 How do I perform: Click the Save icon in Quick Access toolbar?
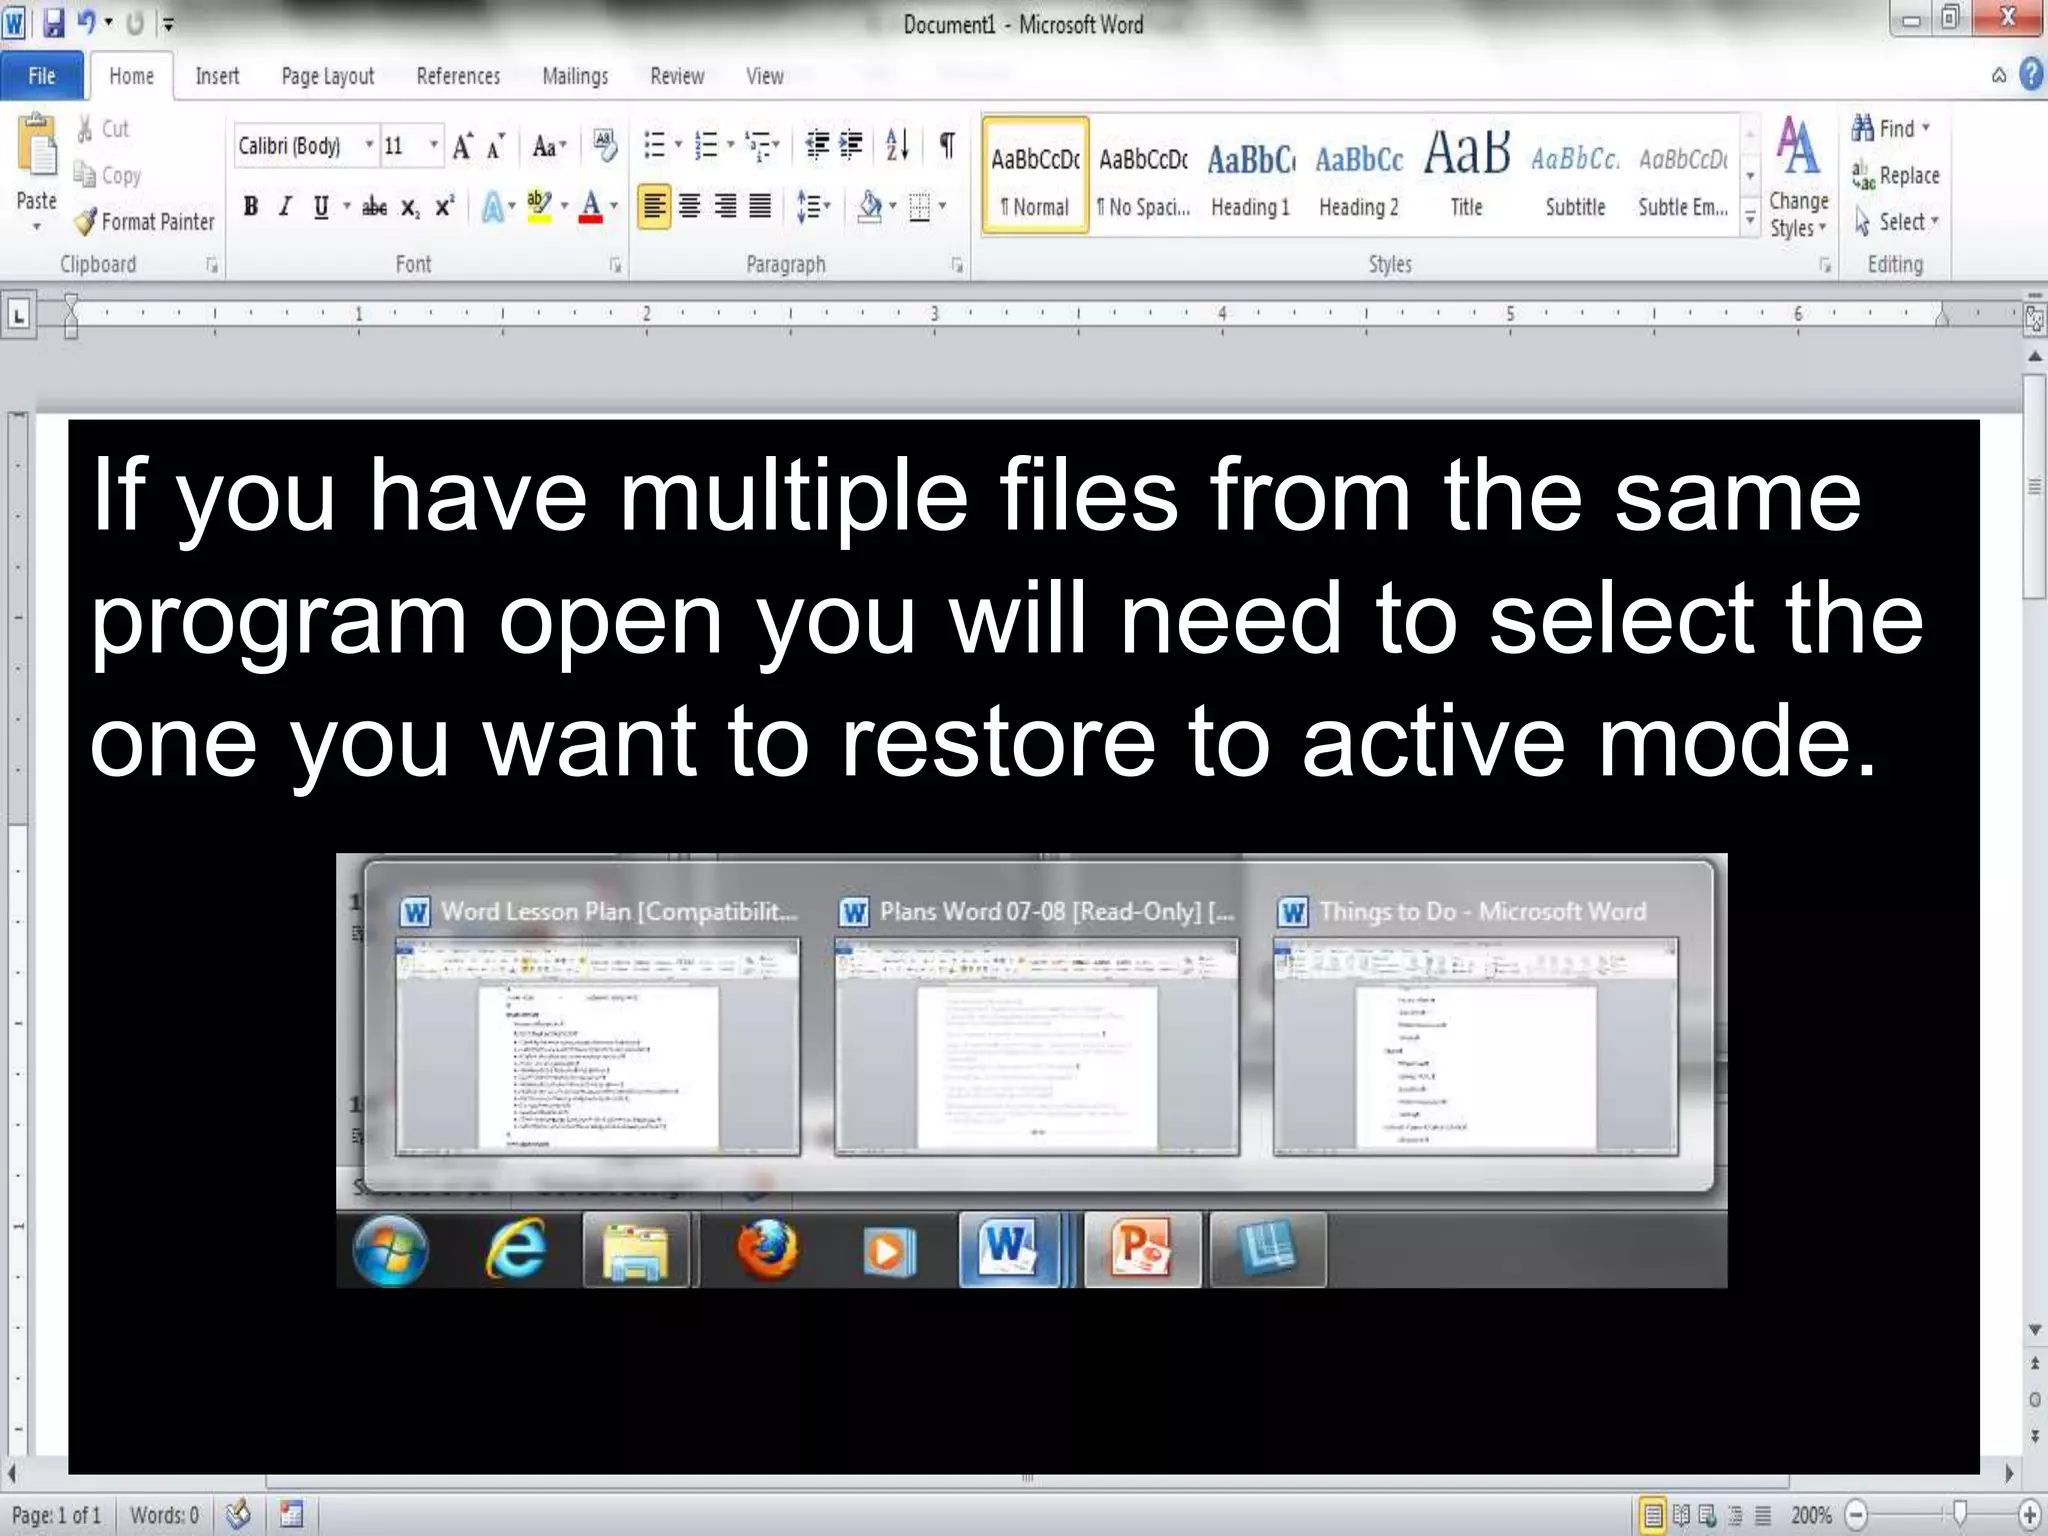[x=54, y=23]
